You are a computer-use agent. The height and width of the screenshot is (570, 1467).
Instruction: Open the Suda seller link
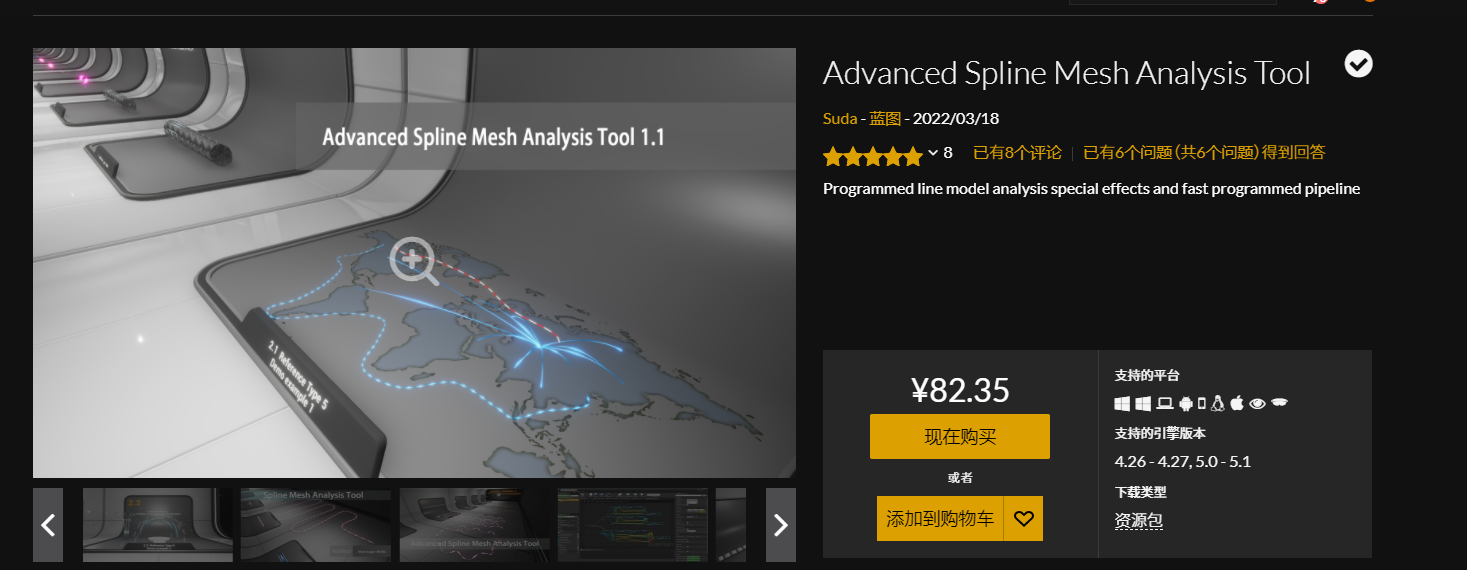[840, 118]
